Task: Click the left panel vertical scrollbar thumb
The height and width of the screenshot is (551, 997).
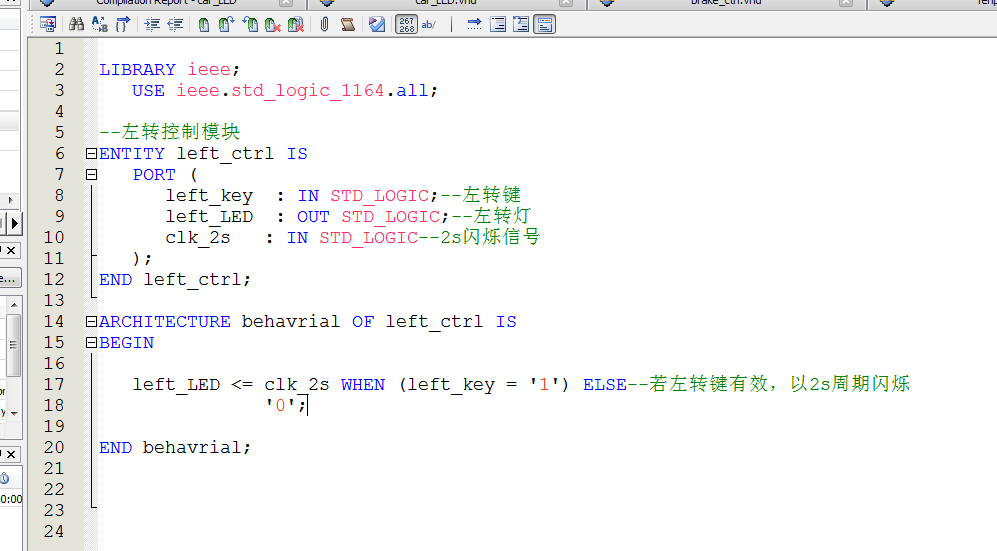Action: coord(13,344)
